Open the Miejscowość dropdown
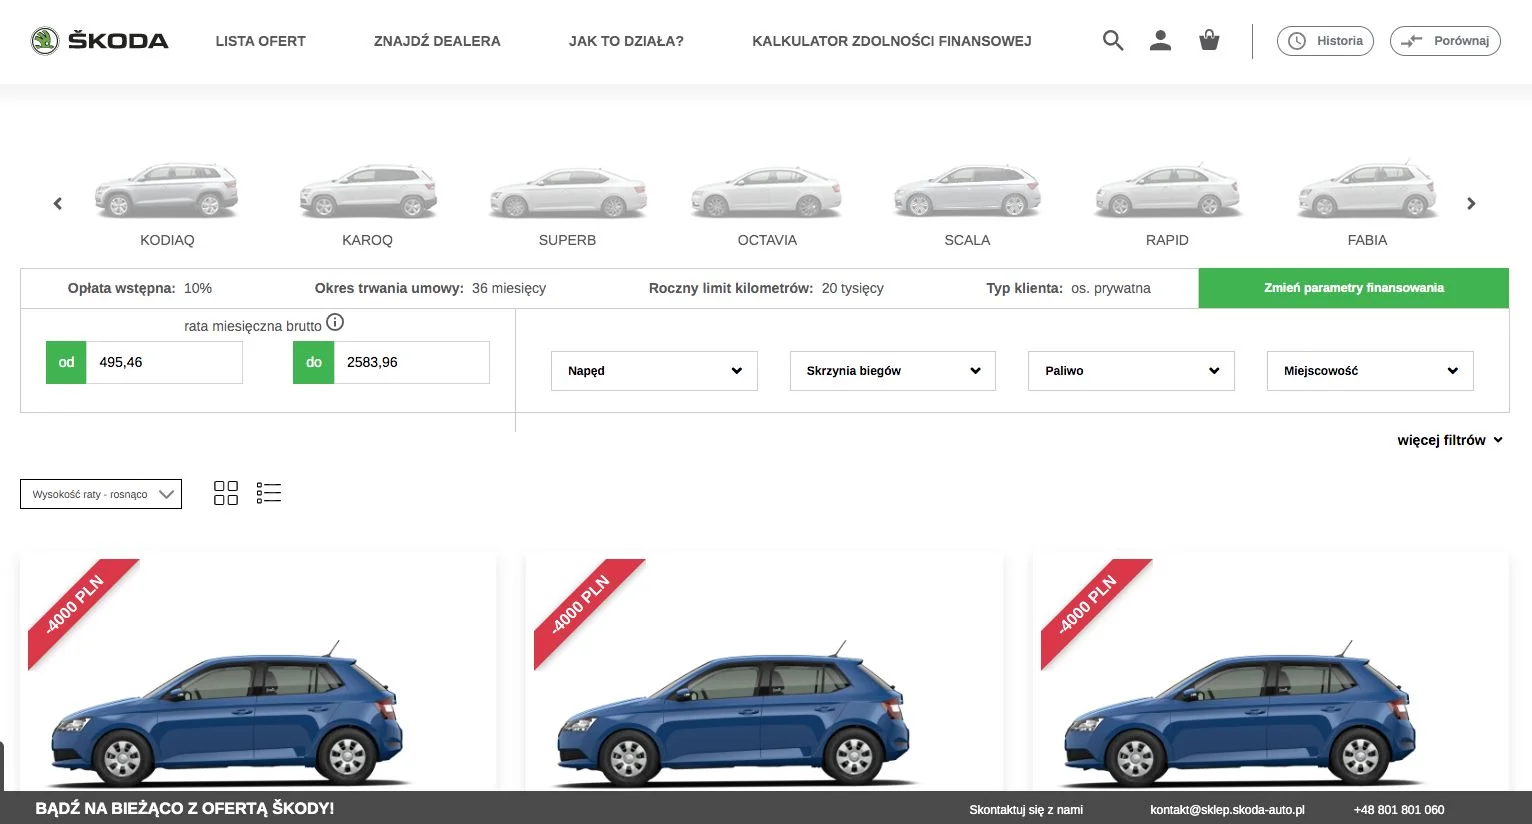The image size is (1532, 824). 1370,371
